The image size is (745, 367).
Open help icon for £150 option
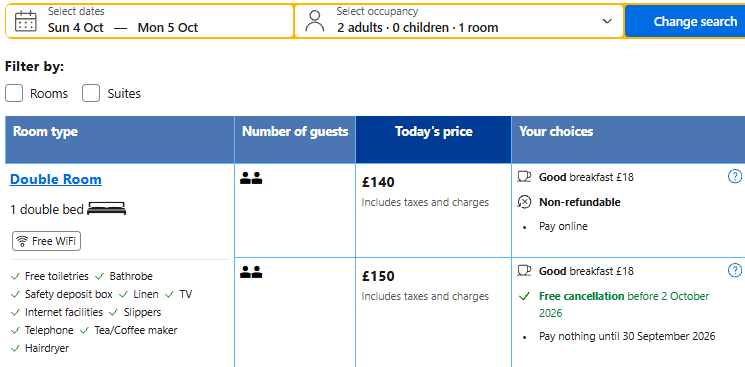[x=735, y=270]
